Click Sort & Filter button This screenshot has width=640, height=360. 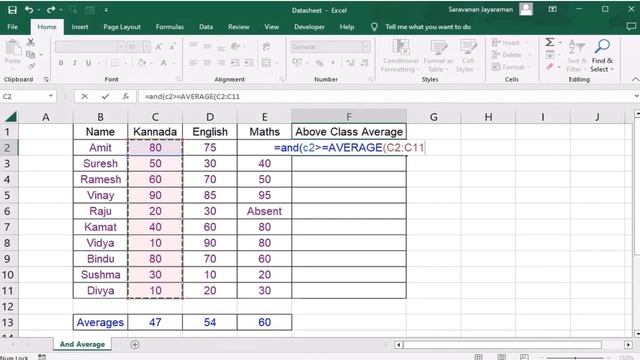pos(577,56)
